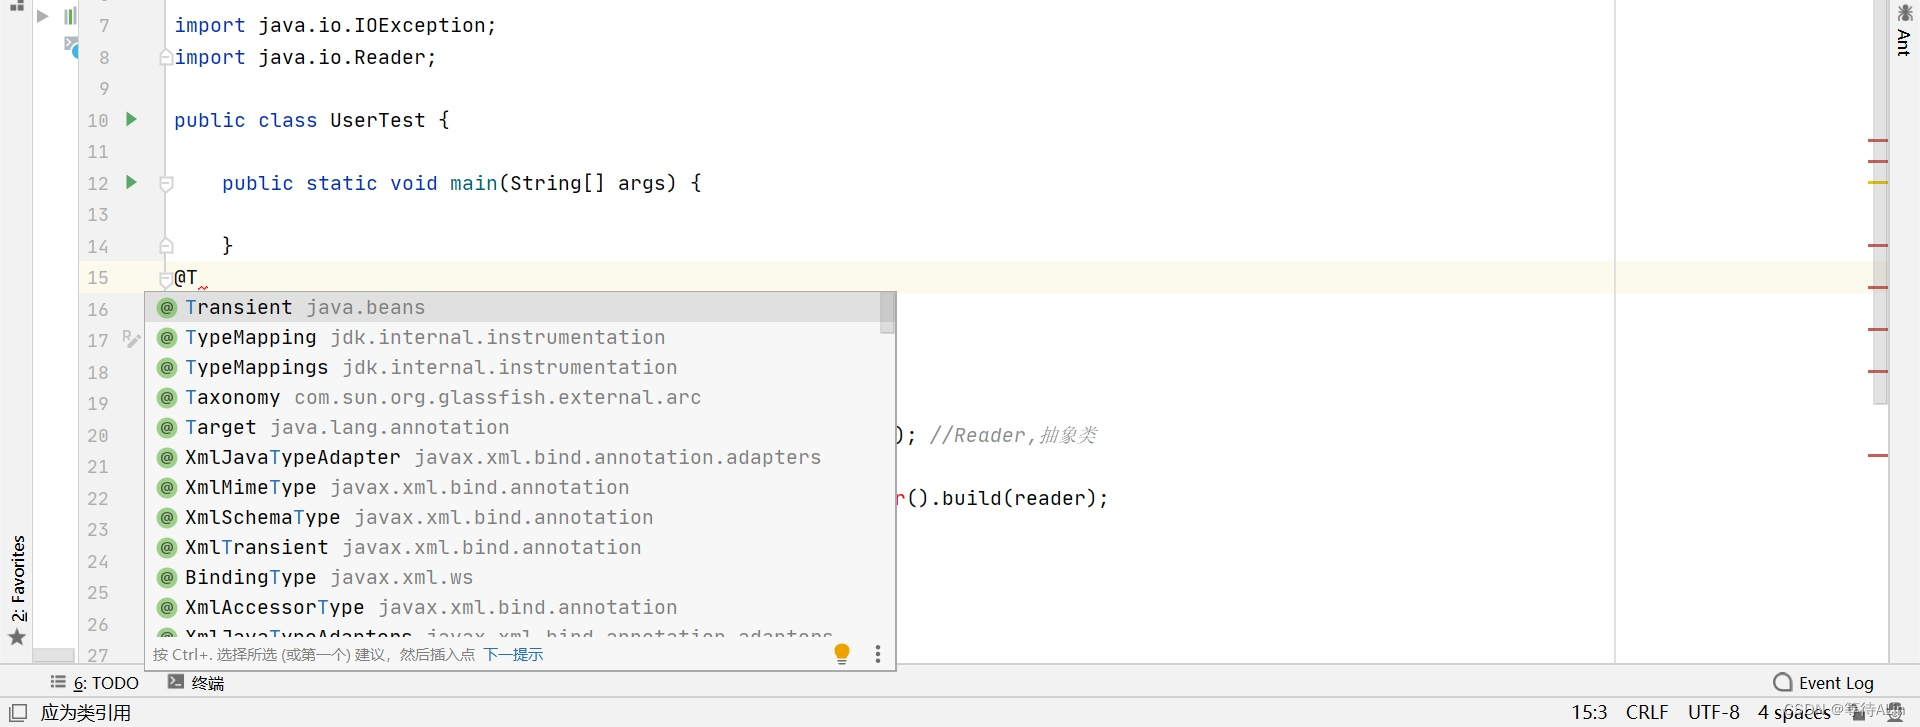Click the line number 20 in gutter

(97, 435)
